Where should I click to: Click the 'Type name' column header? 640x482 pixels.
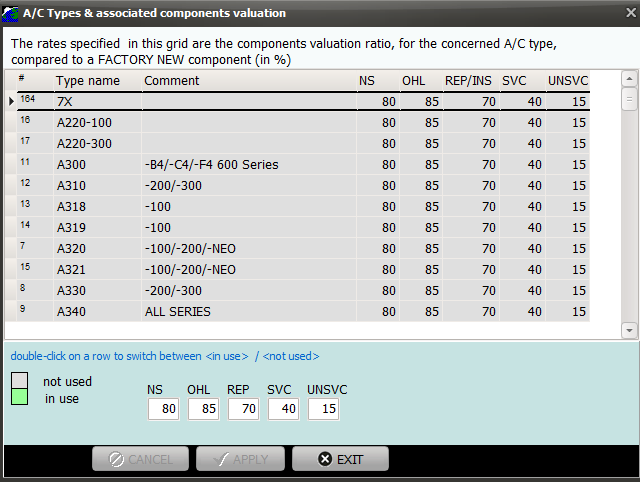pos(98,80)
